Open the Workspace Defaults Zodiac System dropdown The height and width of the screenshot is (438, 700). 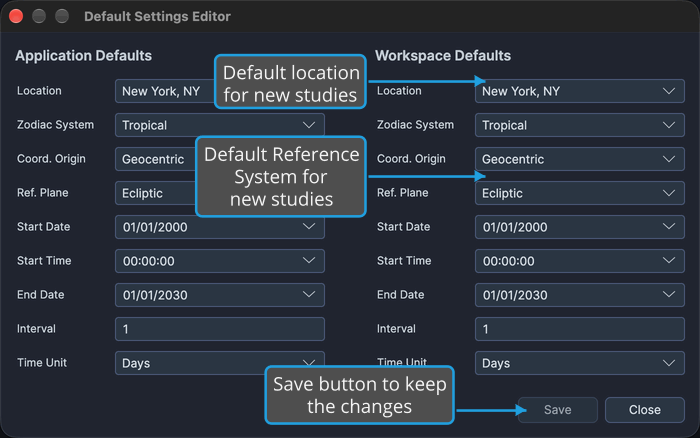click(x=579, y=125)
